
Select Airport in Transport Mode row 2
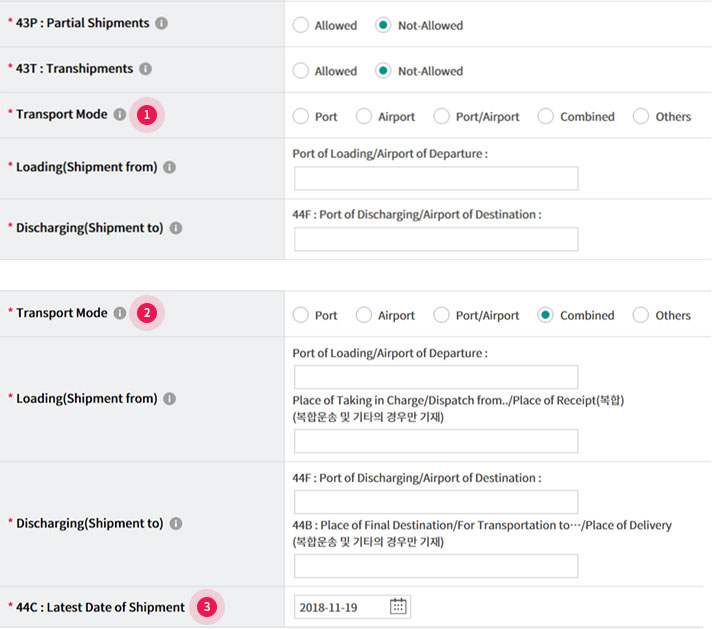(x=364, y=315)
